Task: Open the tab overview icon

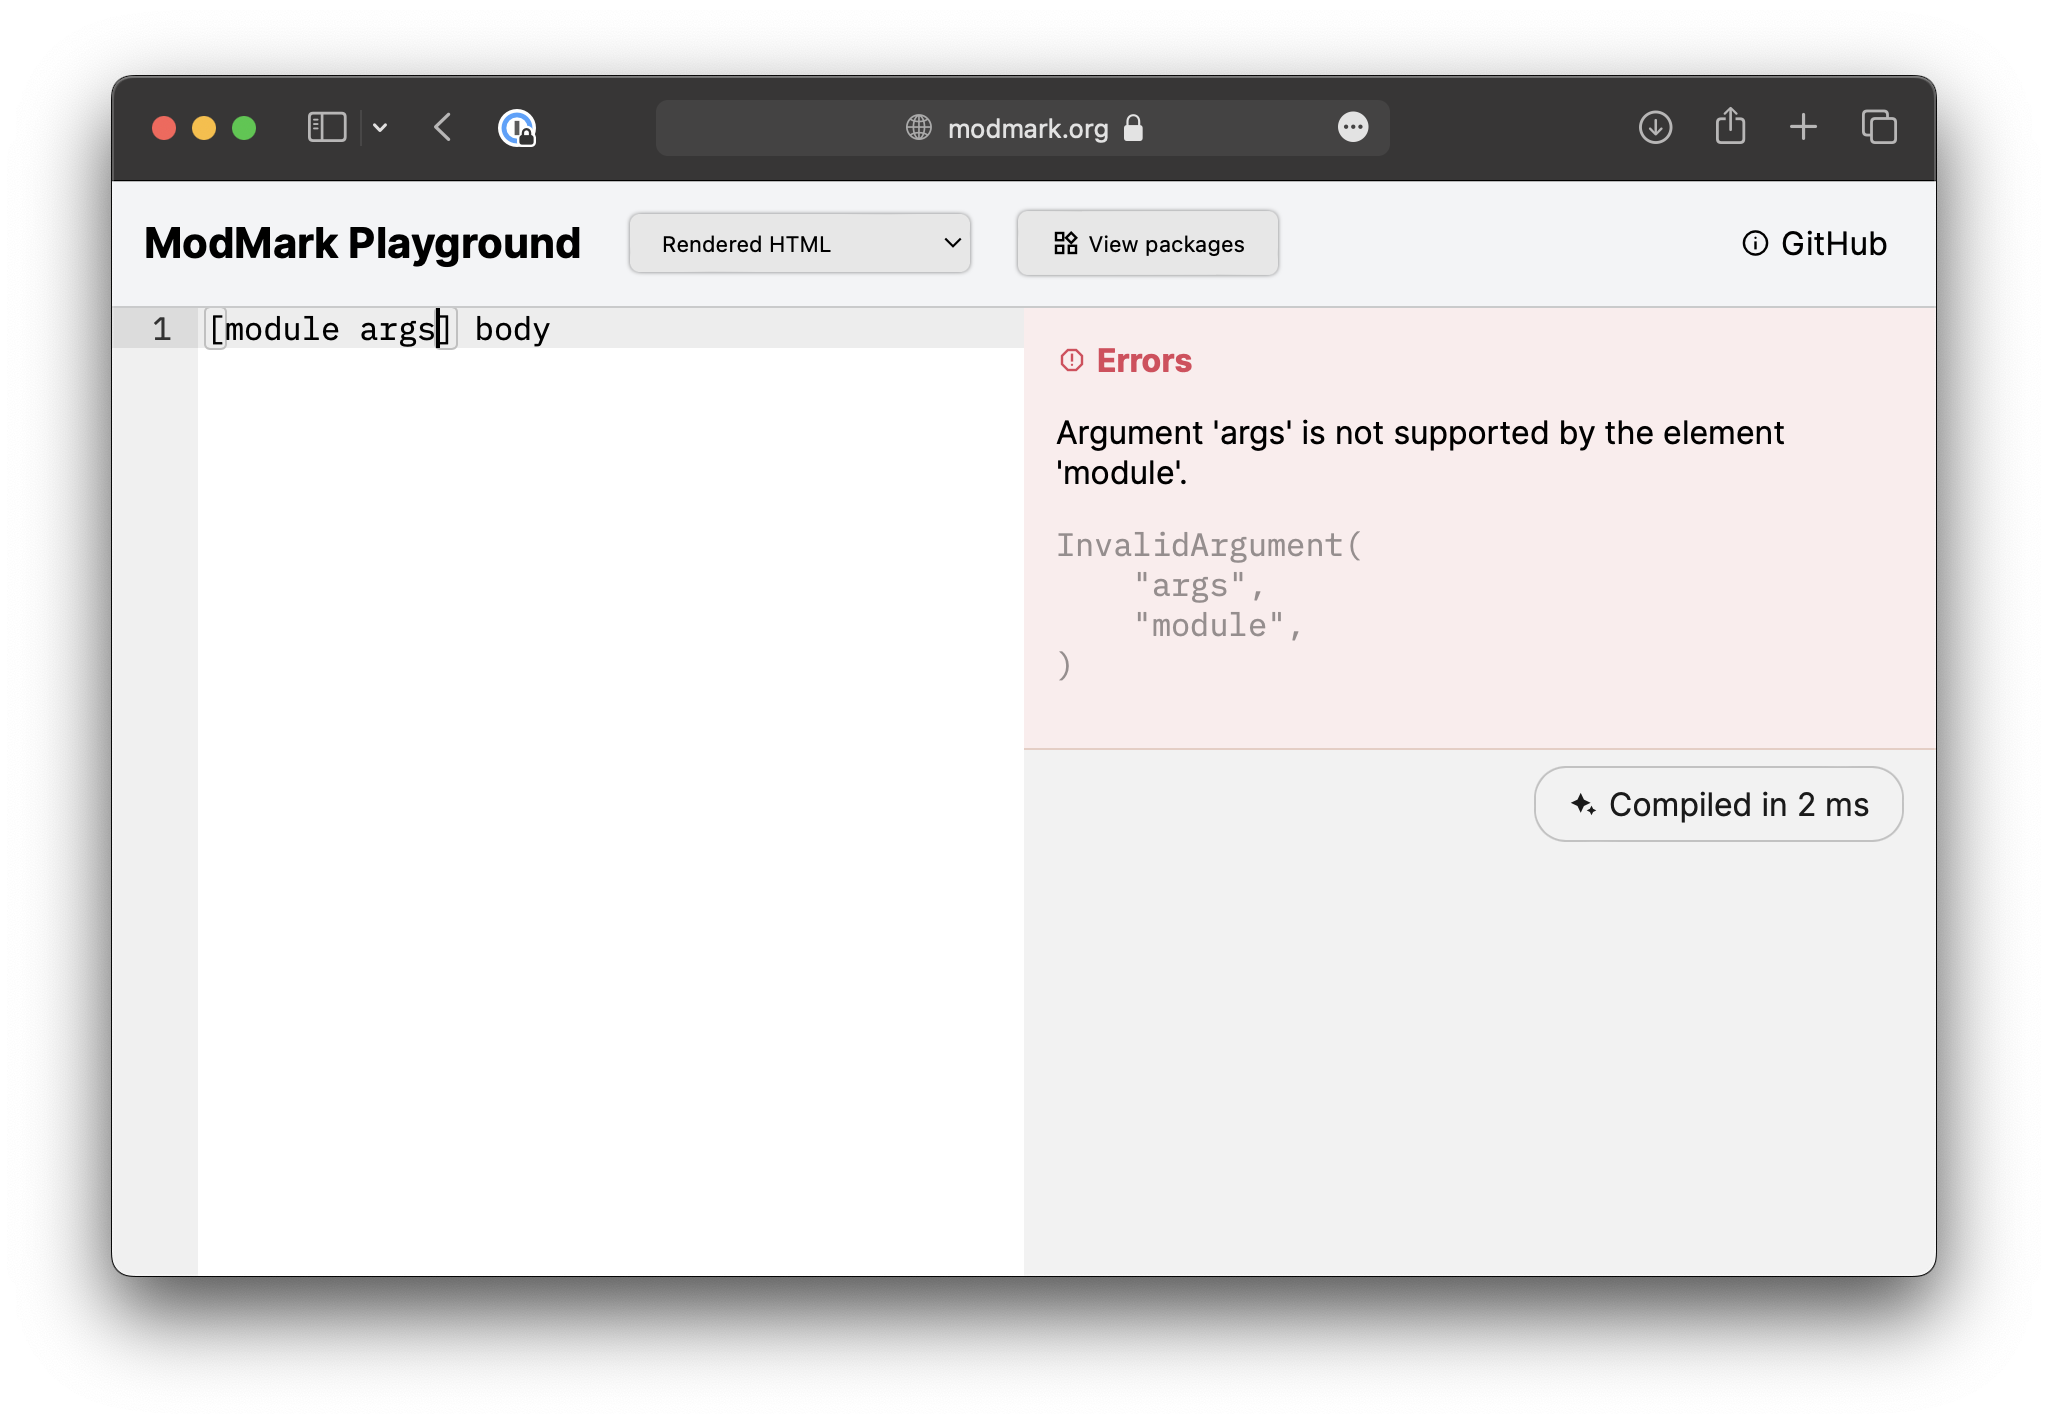Action: tap(1878, 128)
